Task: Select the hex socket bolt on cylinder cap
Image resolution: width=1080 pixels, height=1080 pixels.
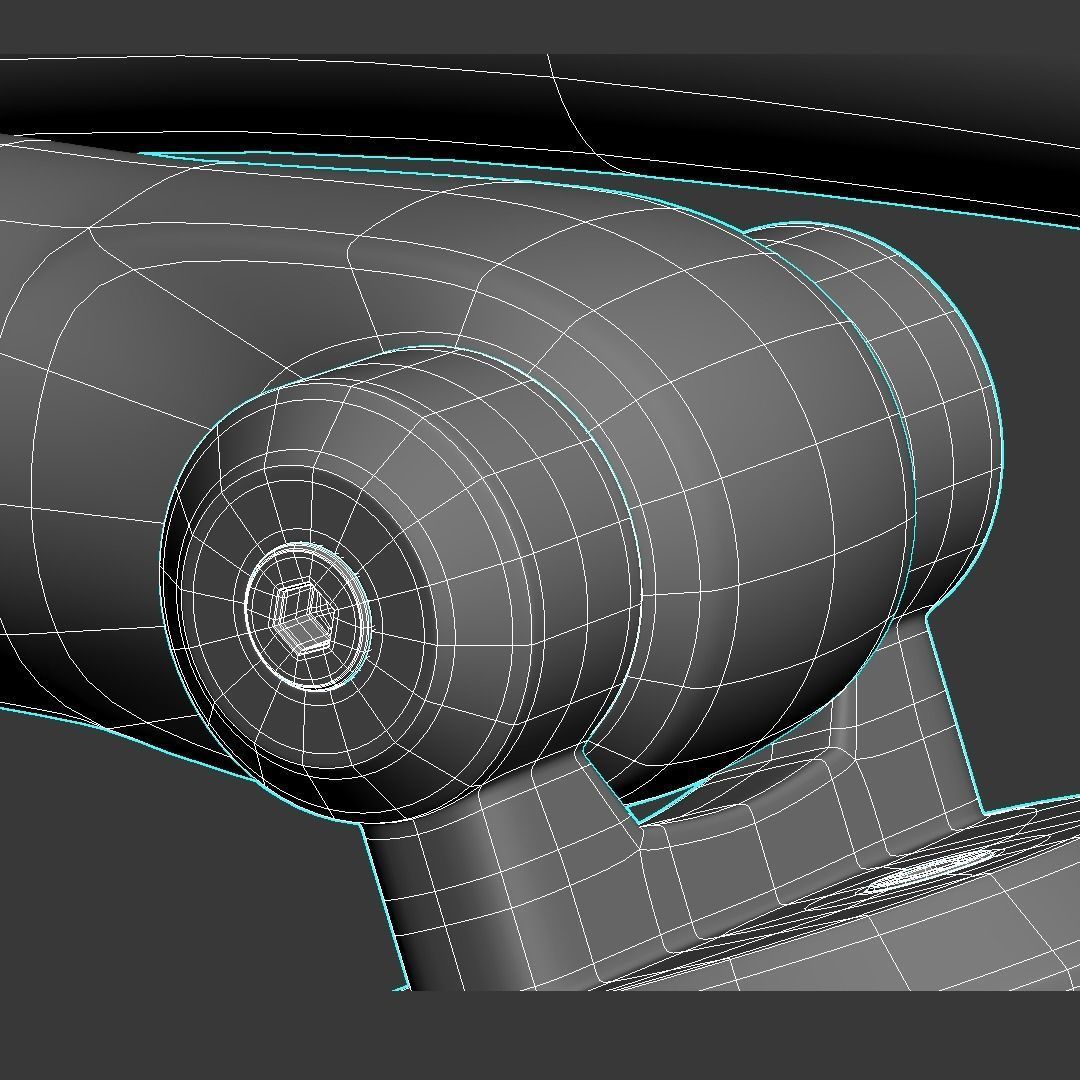Action: coord(308,616)
